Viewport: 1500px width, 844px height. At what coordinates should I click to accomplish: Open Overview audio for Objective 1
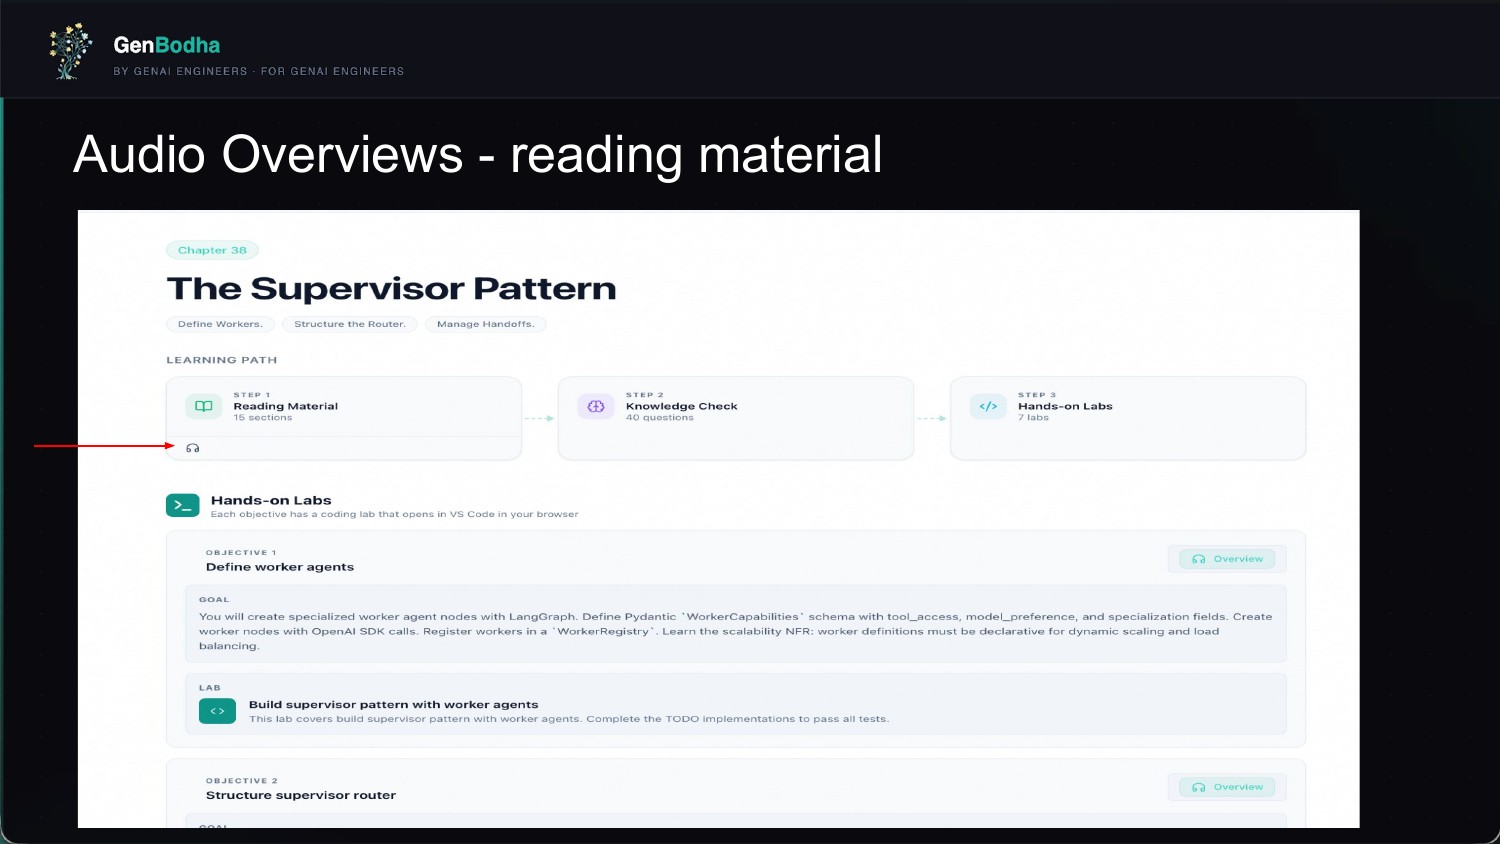coord(1227,559)
